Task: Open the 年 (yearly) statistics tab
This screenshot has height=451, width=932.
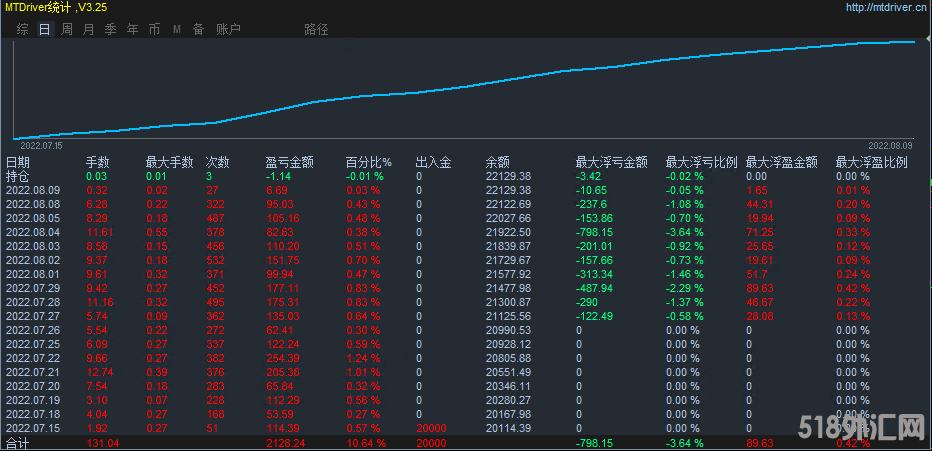Action: 132,29
